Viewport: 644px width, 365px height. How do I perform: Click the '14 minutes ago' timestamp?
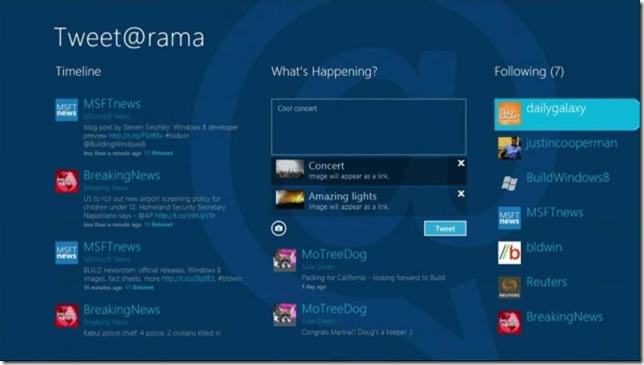coord(103,288)
